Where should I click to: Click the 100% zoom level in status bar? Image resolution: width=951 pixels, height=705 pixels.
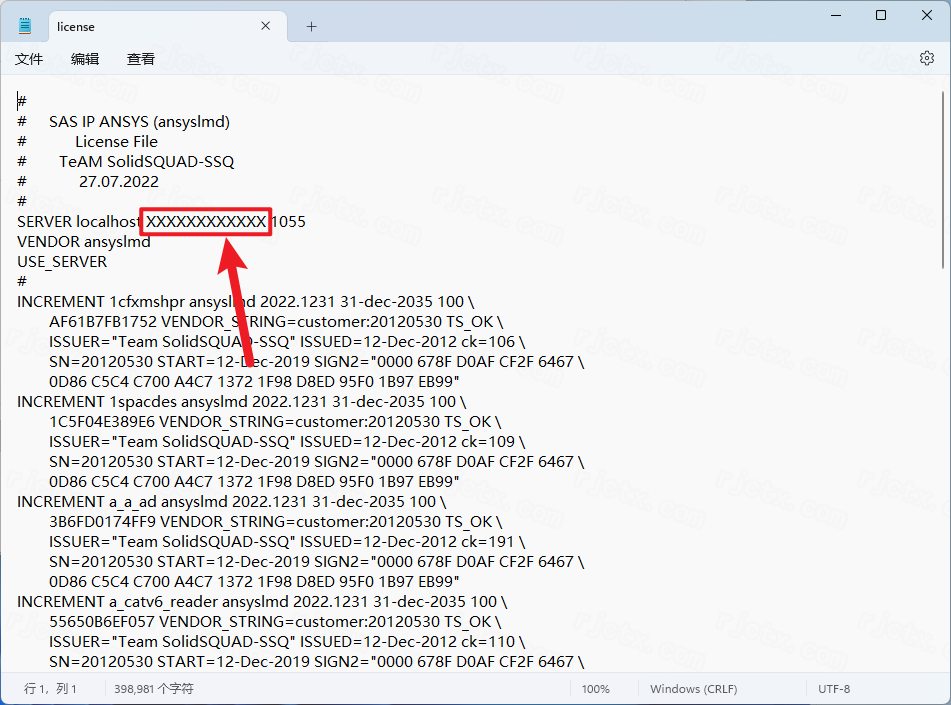point(596,689)
